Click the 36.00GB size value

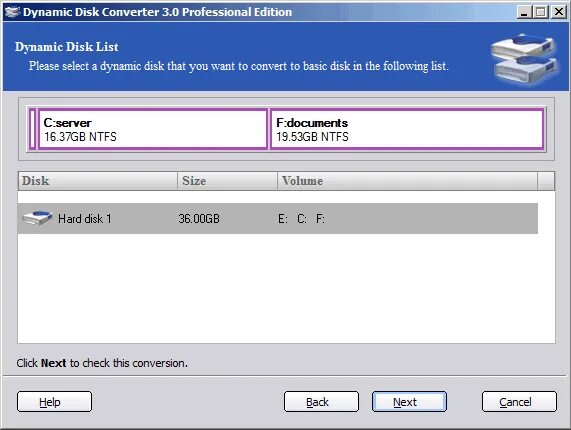point(199,219)
